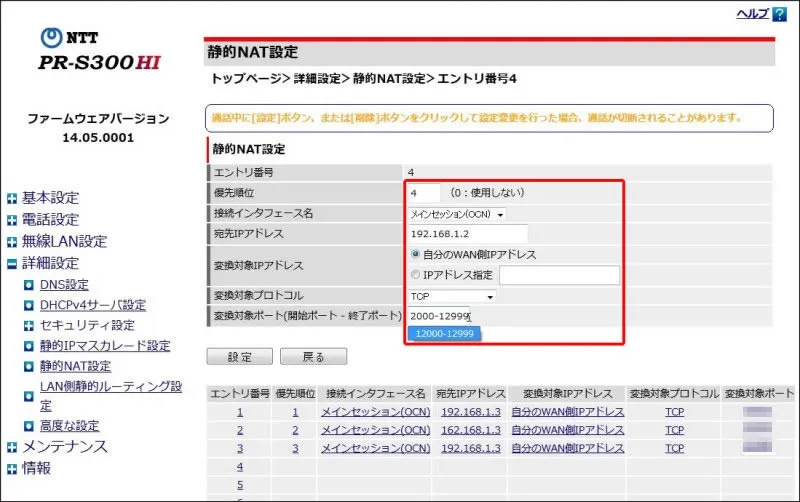Screen dimensions: 800x502
Task: Click the IPアドレス指定 address text field
Action: click(x=559, y=275)
